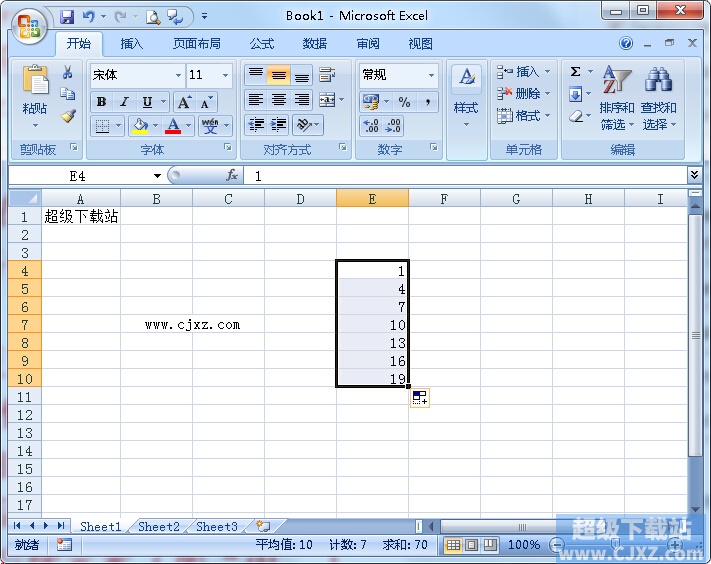Toggle italic formatting

pos(124,102)
